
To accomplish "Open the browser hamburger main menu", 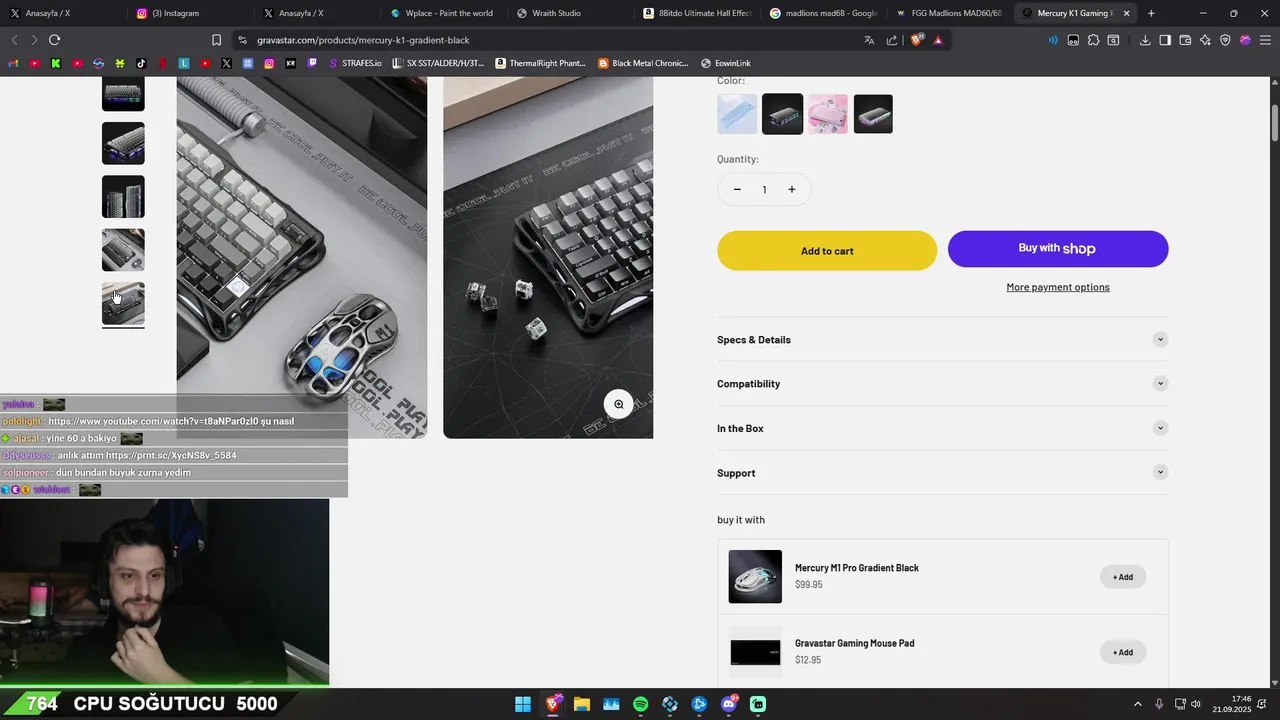I will click(1265, 40).
